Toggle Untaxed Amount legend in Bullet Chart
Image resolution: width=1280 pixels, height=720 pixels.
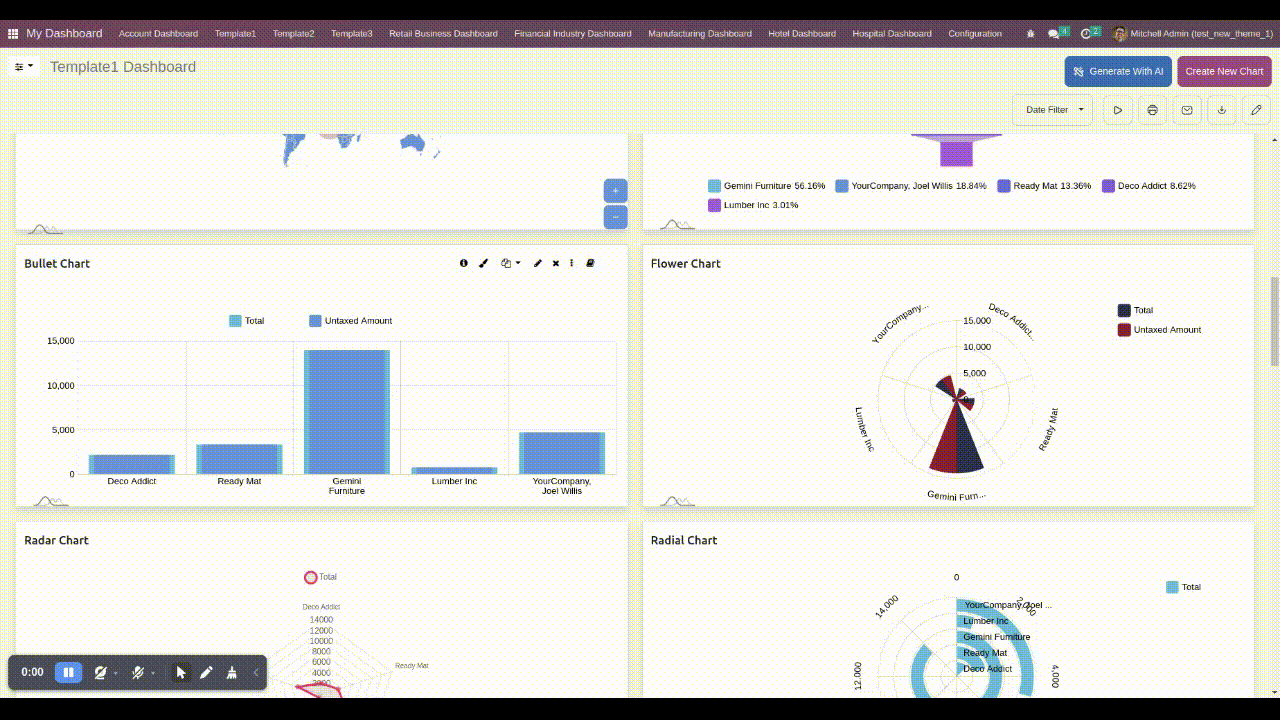pos(351,321)
